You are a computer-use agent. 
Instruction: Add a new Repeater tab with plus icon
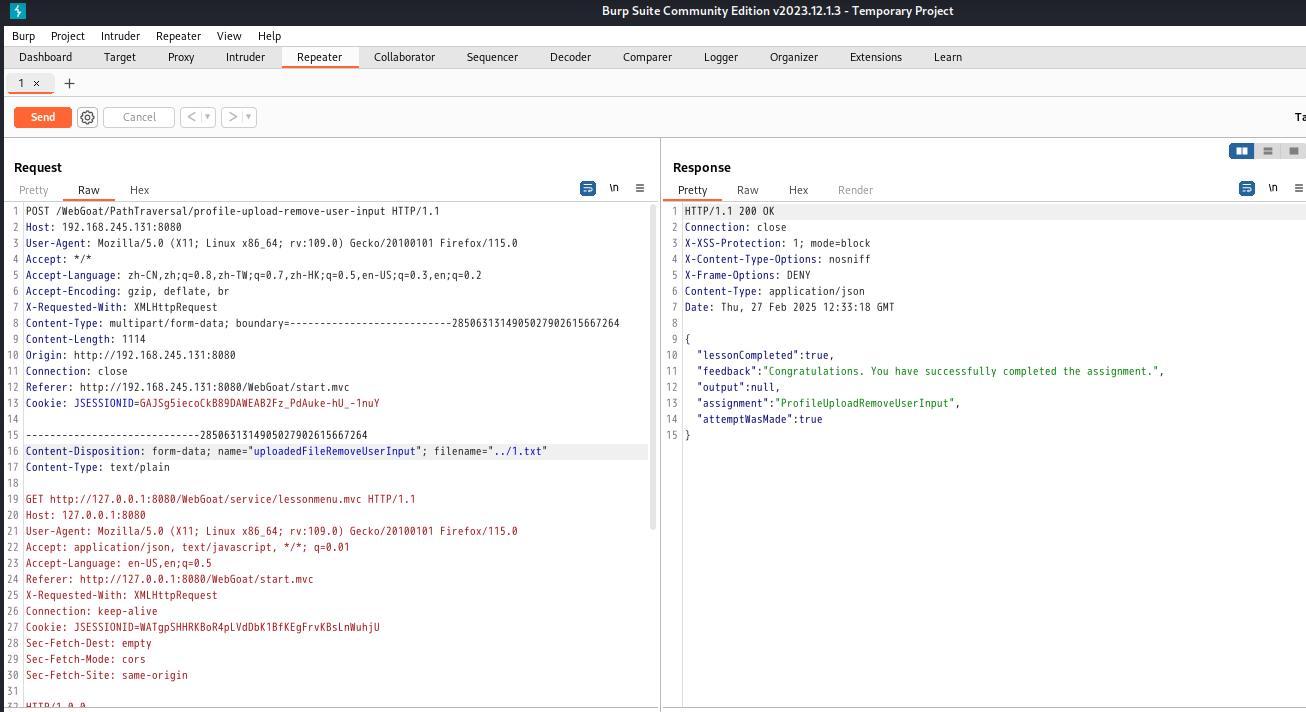click(69, 83)
